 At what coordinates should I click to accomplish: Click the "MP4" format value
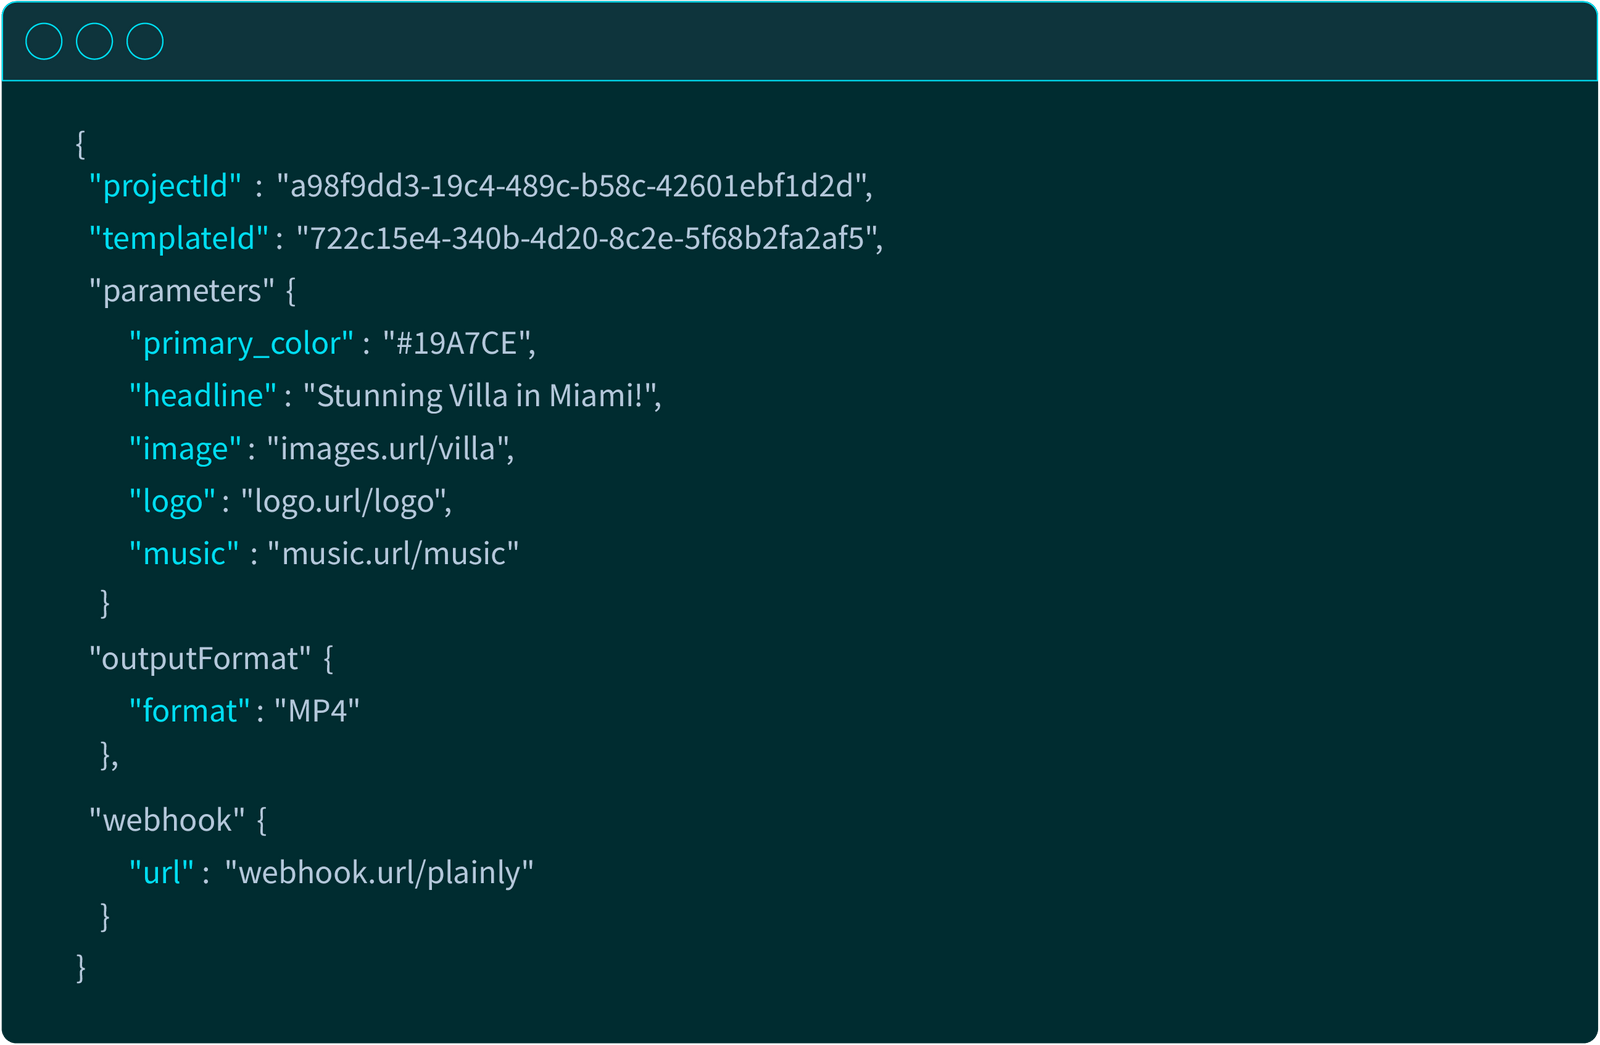[x=317, y=711]
